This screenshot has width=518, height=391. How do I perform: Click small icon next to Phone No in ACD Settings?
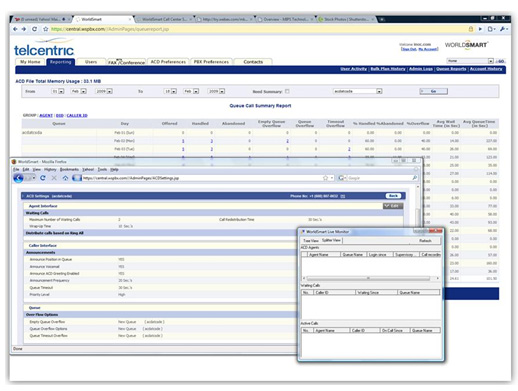[x=343, y=196]
